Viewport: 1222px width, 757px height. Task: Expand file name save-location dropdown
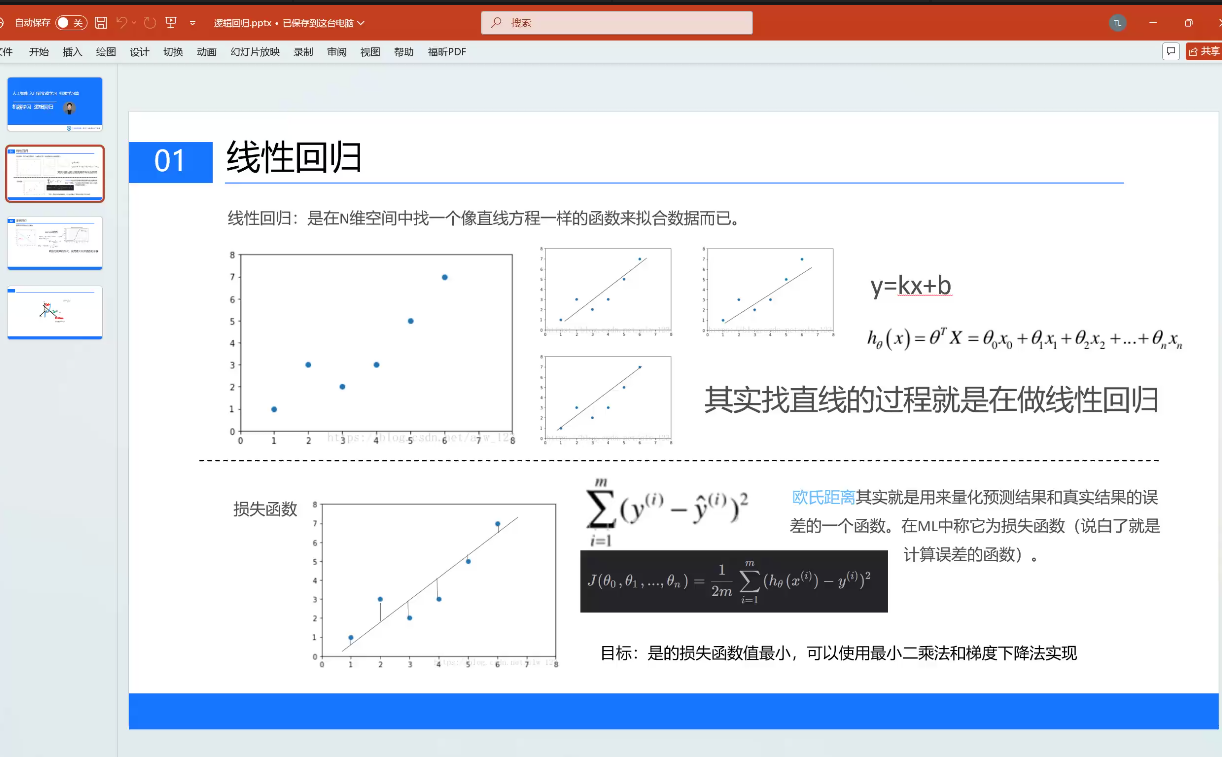tap(361, 22)
